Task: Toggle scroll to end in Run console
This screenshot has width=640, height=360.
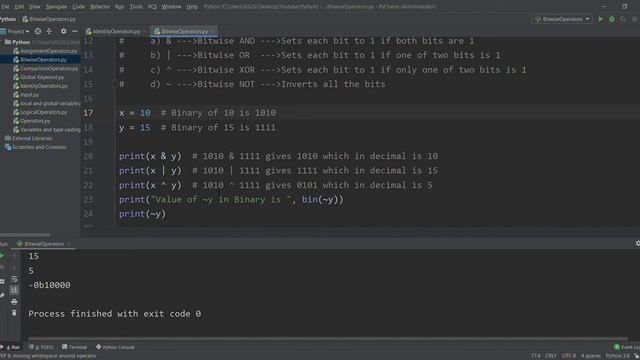Action: coord(14,290)
